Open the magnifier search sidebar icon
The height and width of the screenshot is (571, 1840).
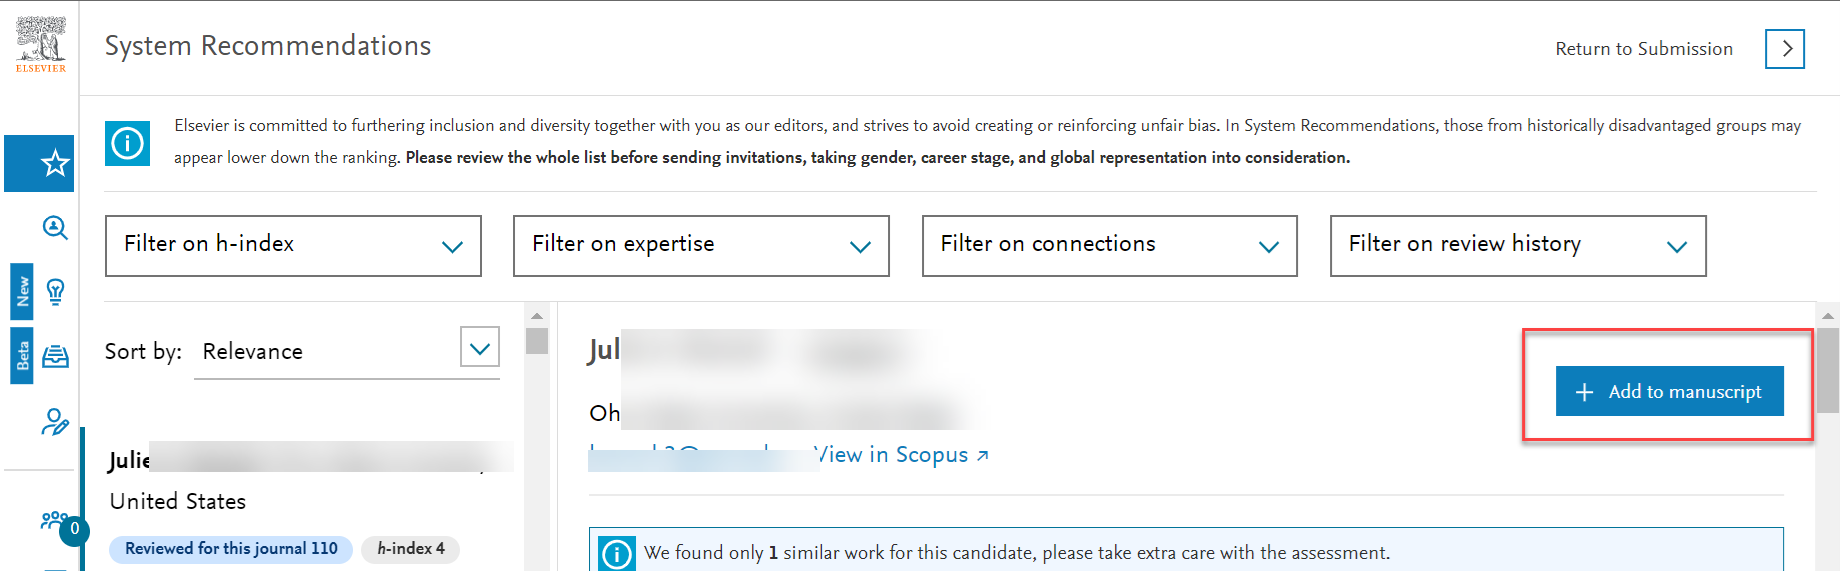(x=55, y=228)
